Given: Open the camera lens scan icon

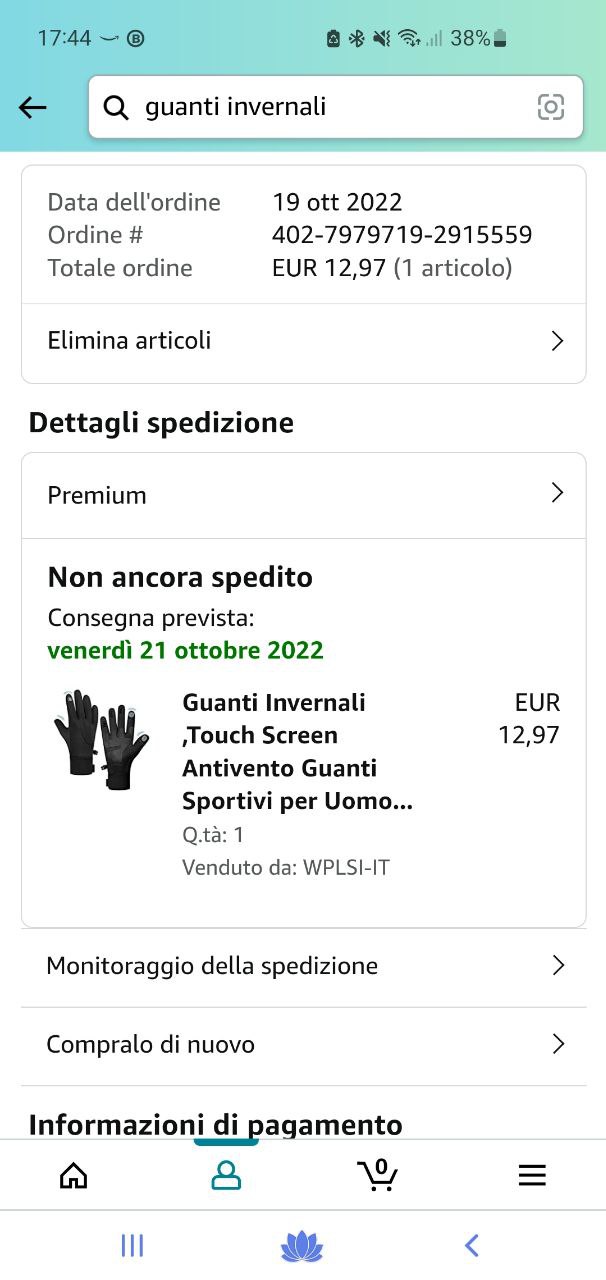Looking at the screenshot, I should click(551, 107).
